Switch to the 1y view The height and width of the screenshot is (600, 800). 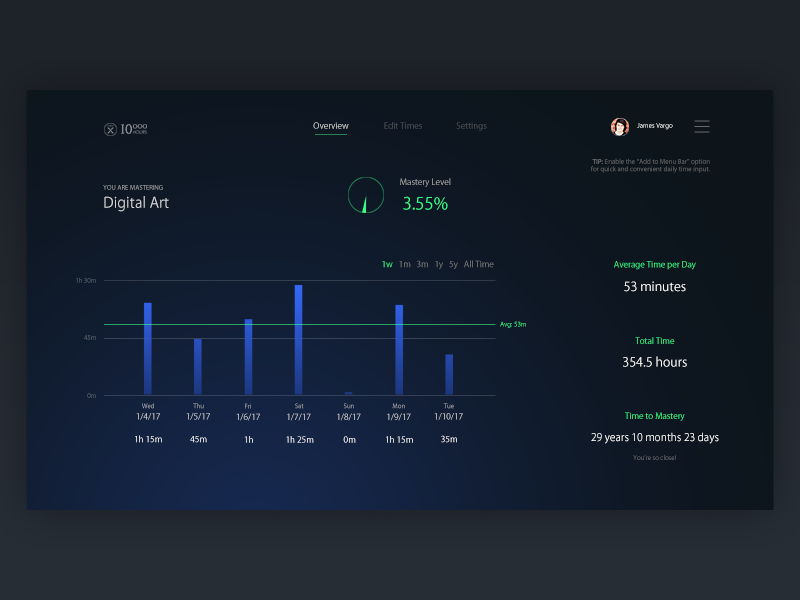(438, 264)
